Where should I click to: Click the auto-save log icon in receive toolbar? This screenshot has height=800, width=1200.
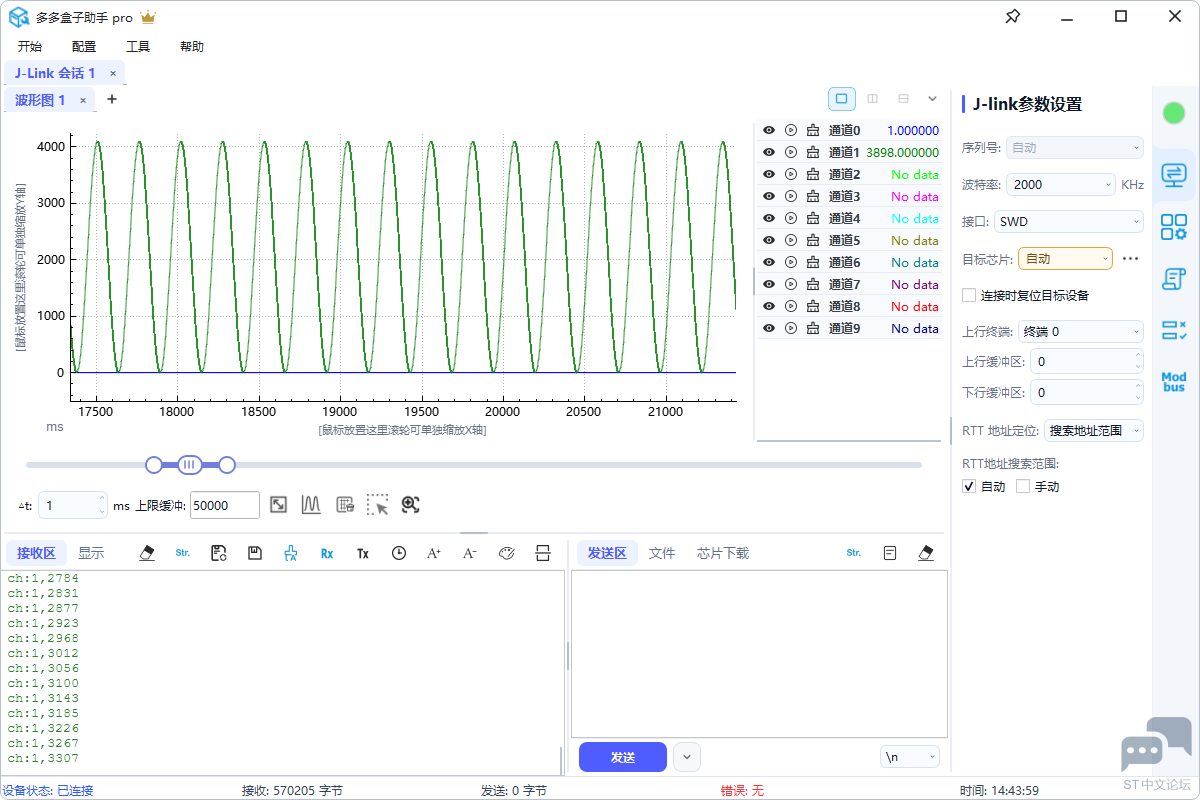219,553
